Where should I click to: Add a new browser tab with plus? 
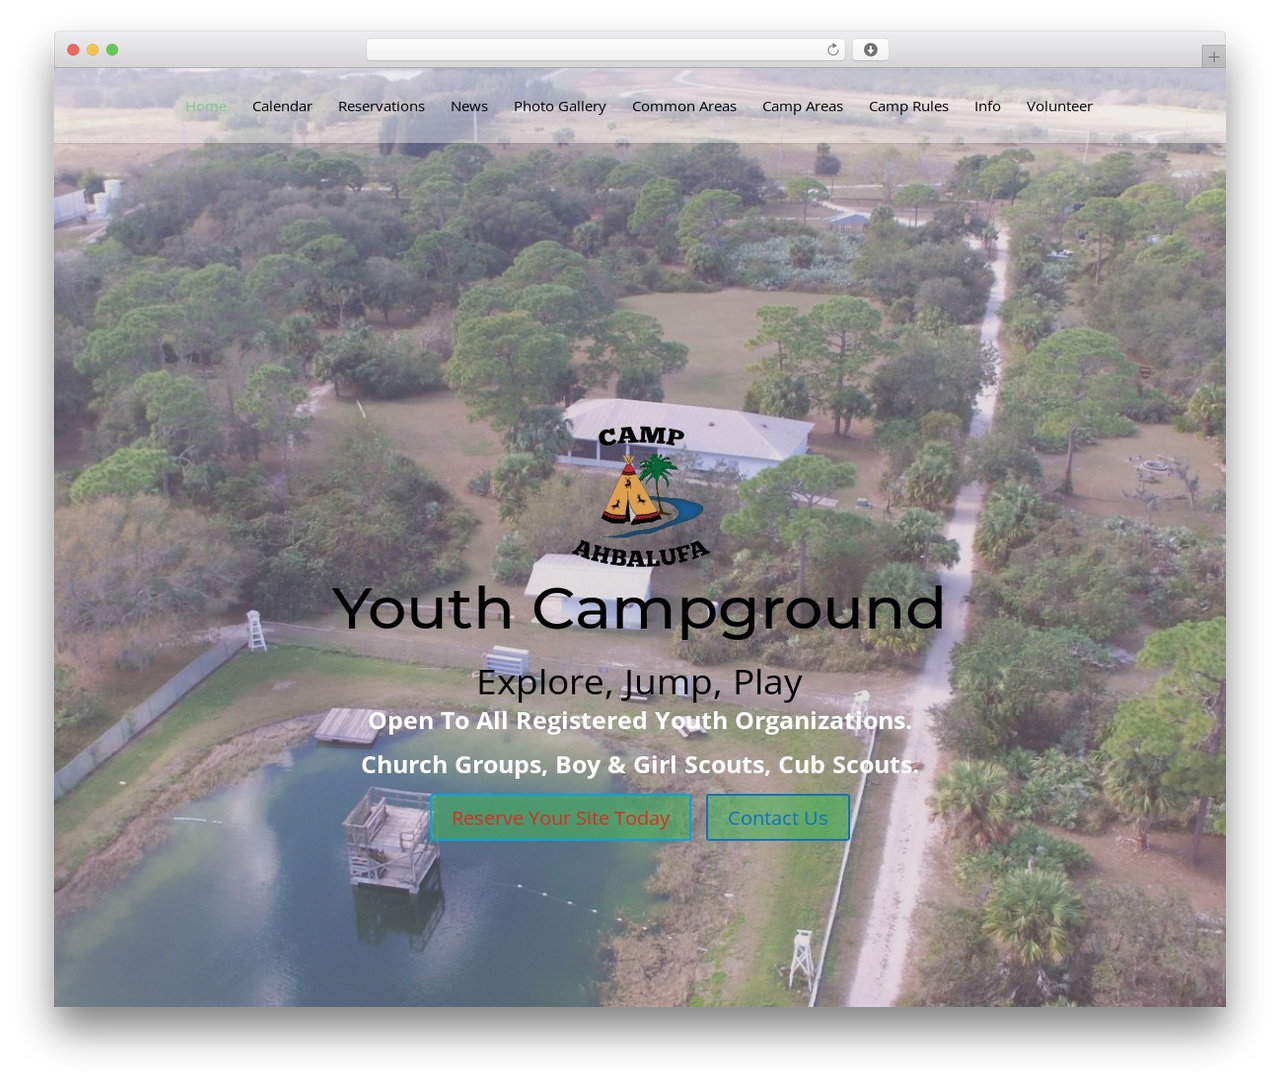pyautogui.click(x=1213, y=57)
